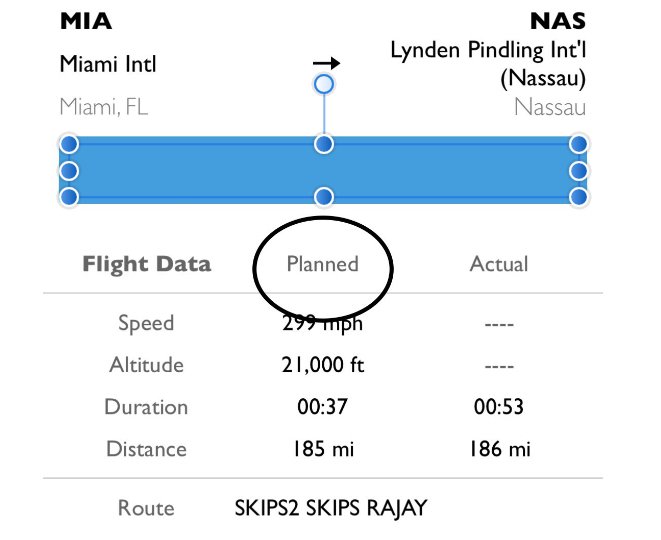Click the bottom-left resize handle of blue rectangle
This screenshot has height=540, width=661.
pyautogui.click(x=69, y=197)
